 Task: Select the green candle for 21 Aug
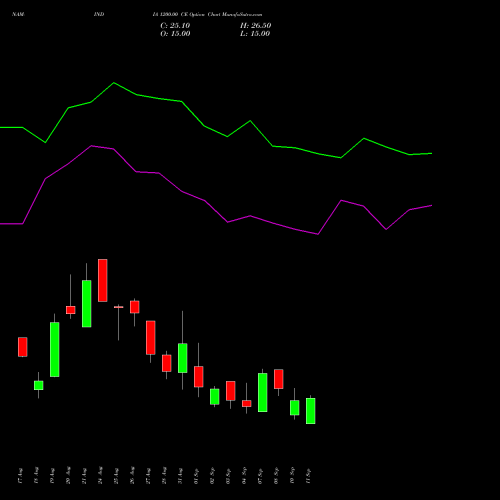click(87, 304)
